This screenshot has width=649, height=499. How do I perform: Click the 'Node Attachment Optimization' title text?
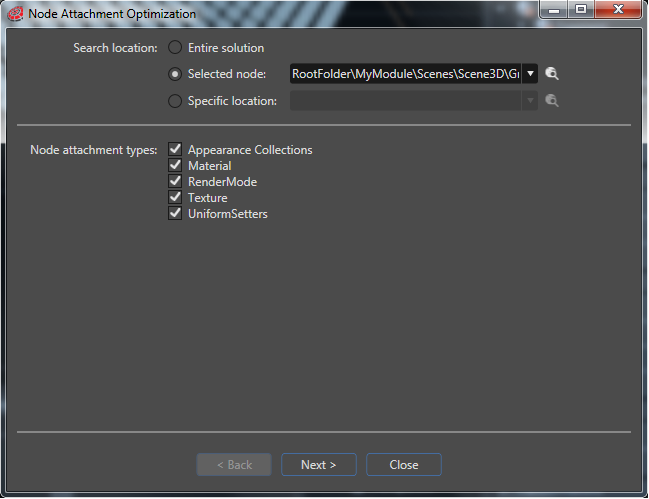pos(112,14)
